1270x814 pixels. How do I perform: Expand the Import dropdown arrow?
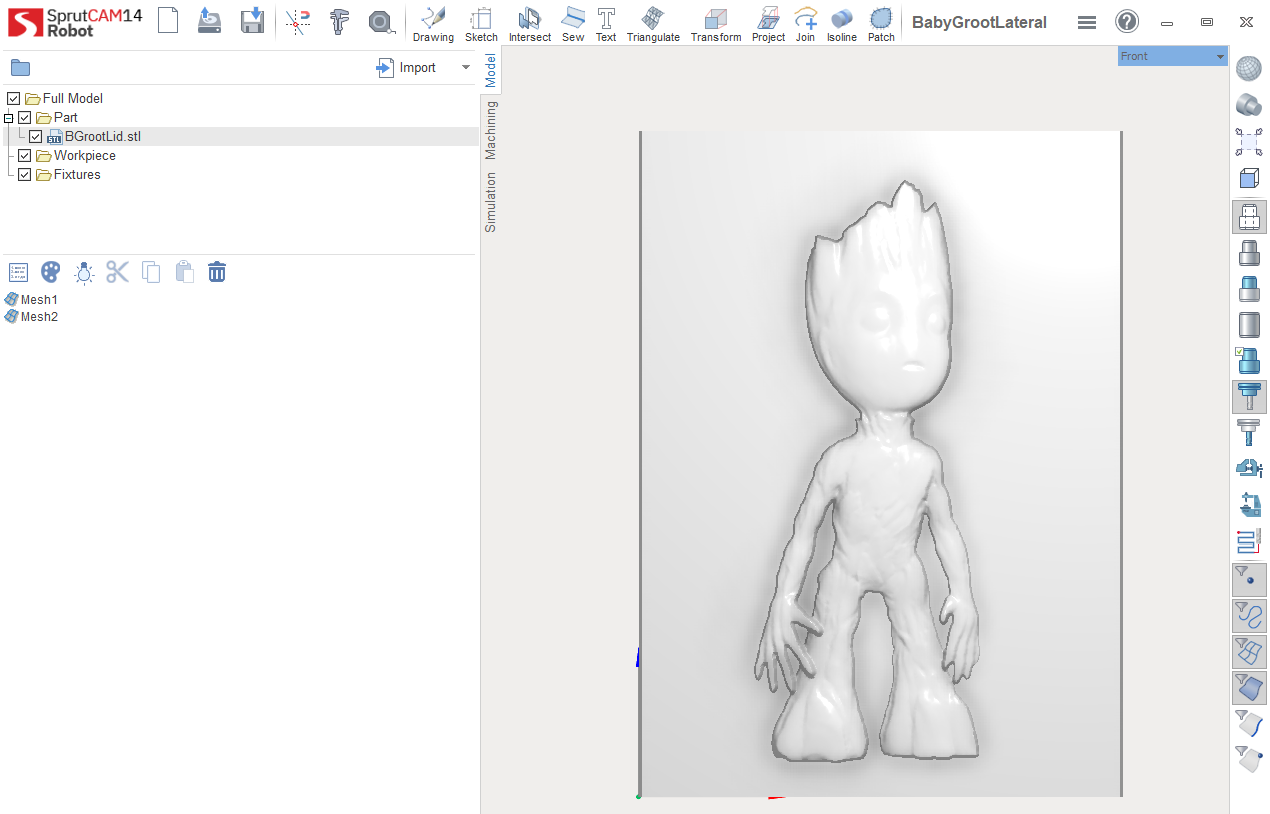click(x=465, y=68)
